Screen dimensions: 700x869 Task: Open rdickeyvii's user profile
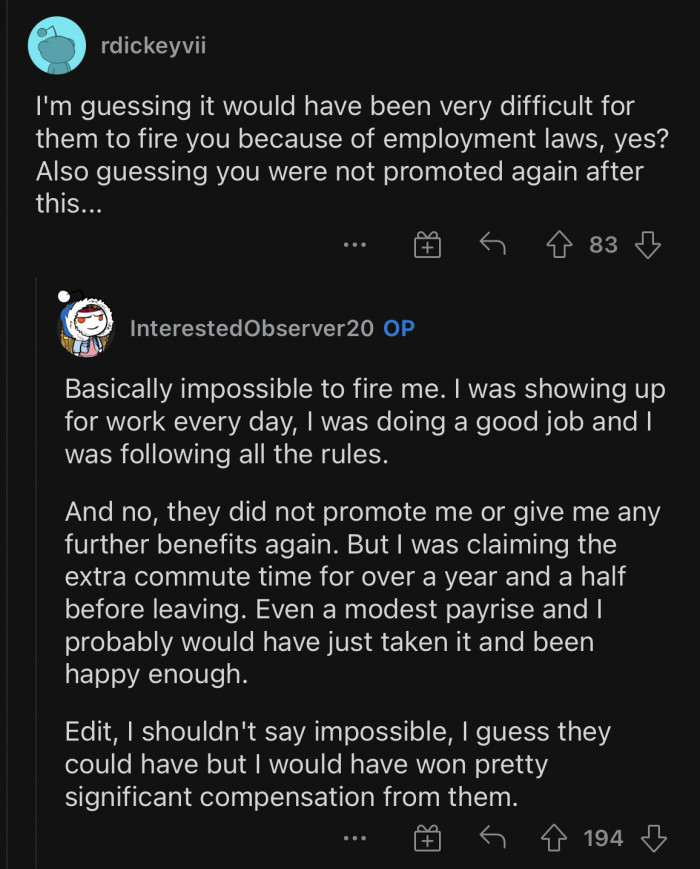coord(152,44)
